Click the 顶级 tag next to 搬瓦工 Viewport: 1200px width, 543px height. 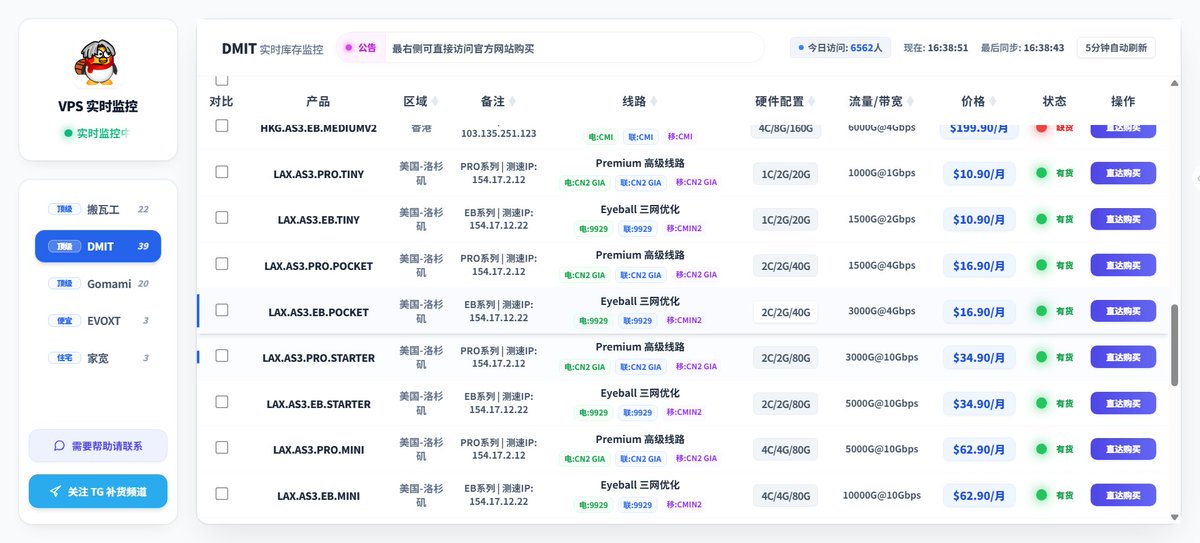coord(65,209)
